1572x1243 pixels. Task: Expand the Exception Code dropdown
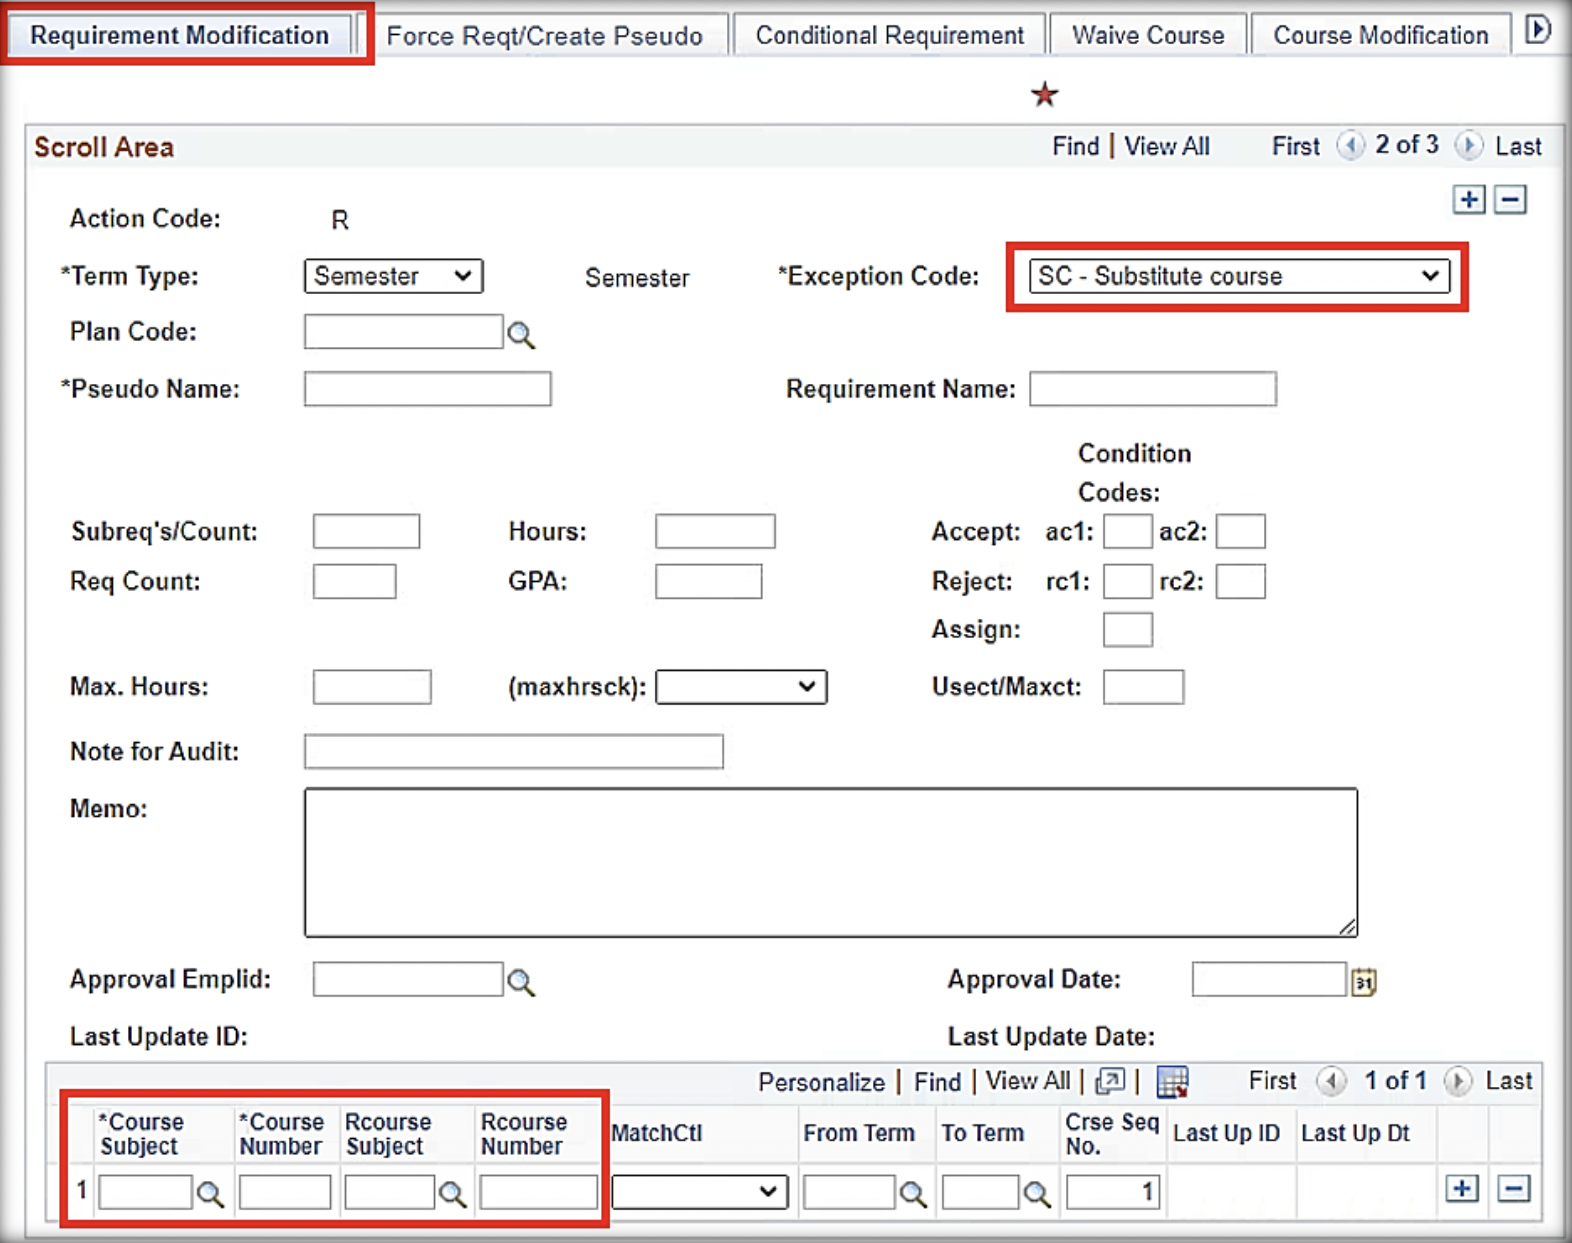coord(1238,276)
